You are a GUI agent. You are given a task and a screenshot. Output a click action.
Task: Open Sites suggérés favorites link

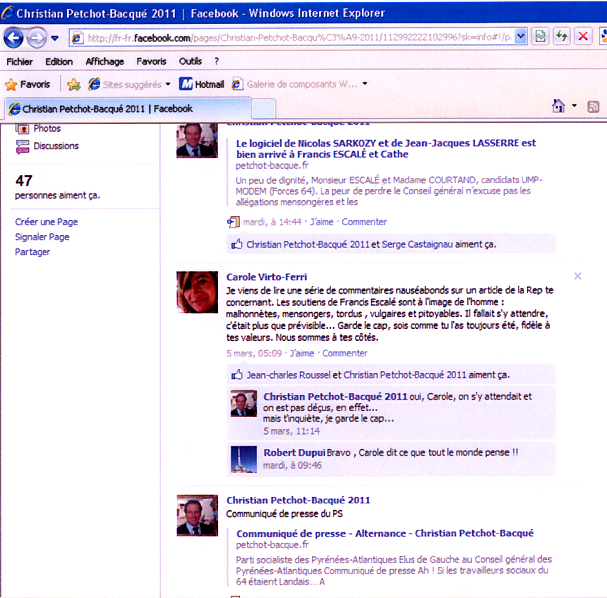pos(125,84)
